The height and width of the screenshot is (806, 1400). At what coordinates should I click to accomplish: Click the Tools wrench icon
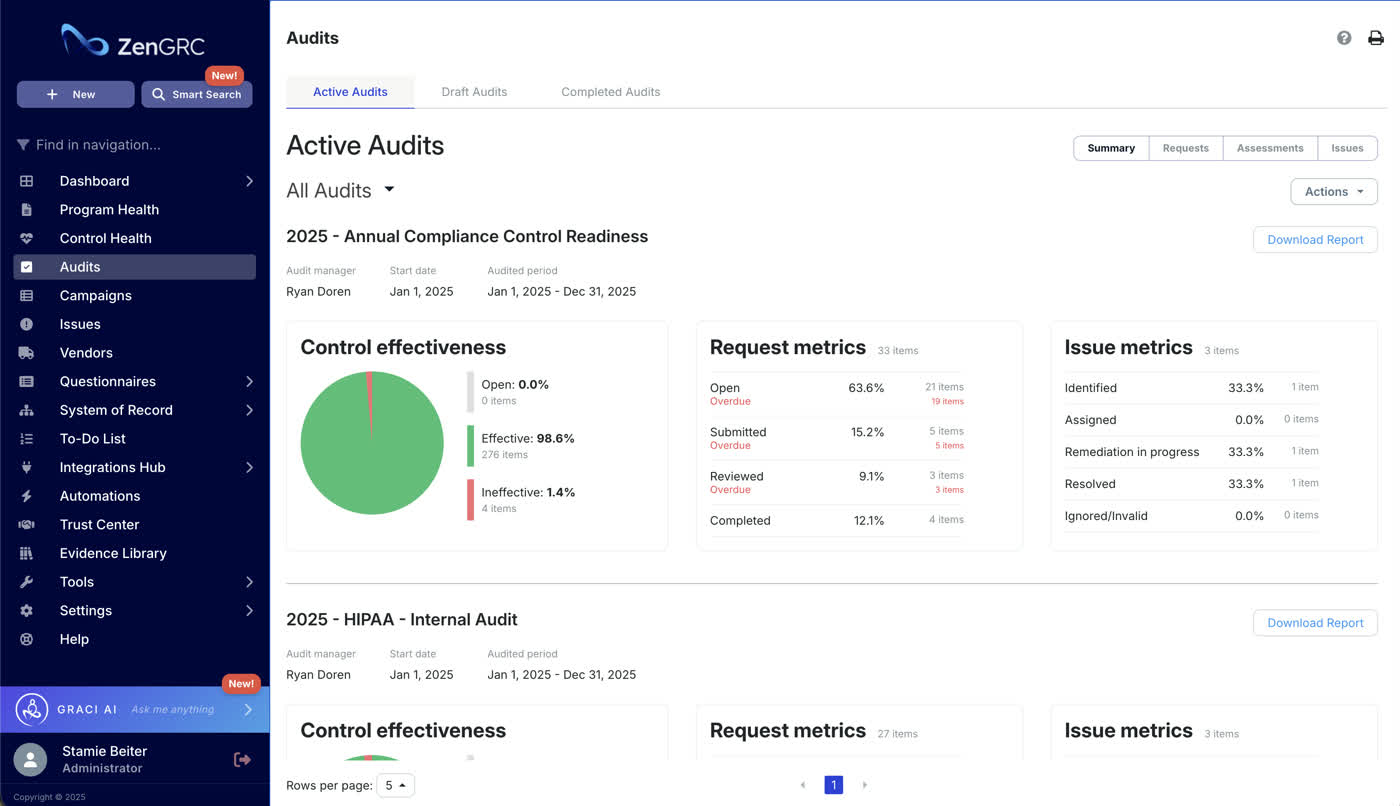click(x=27, y=582)
